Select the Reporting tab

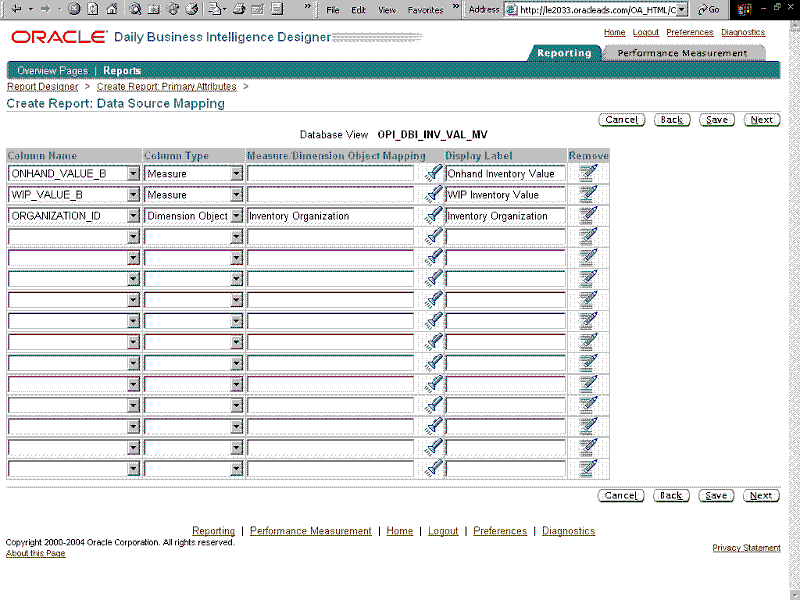coord(564,53)
